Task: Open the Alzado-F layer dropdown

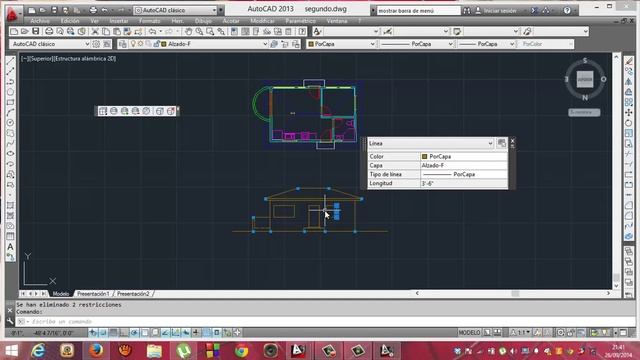Action: point(265,44)
